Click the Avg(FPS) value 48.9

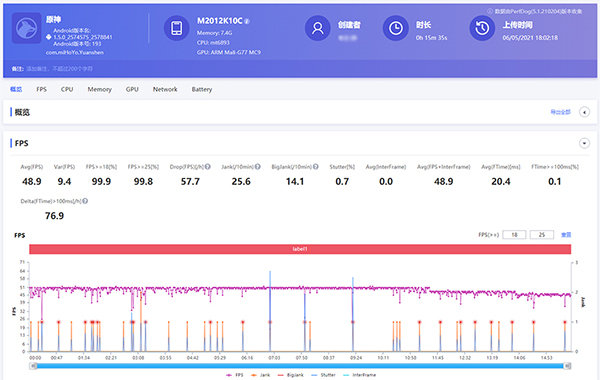31,181
